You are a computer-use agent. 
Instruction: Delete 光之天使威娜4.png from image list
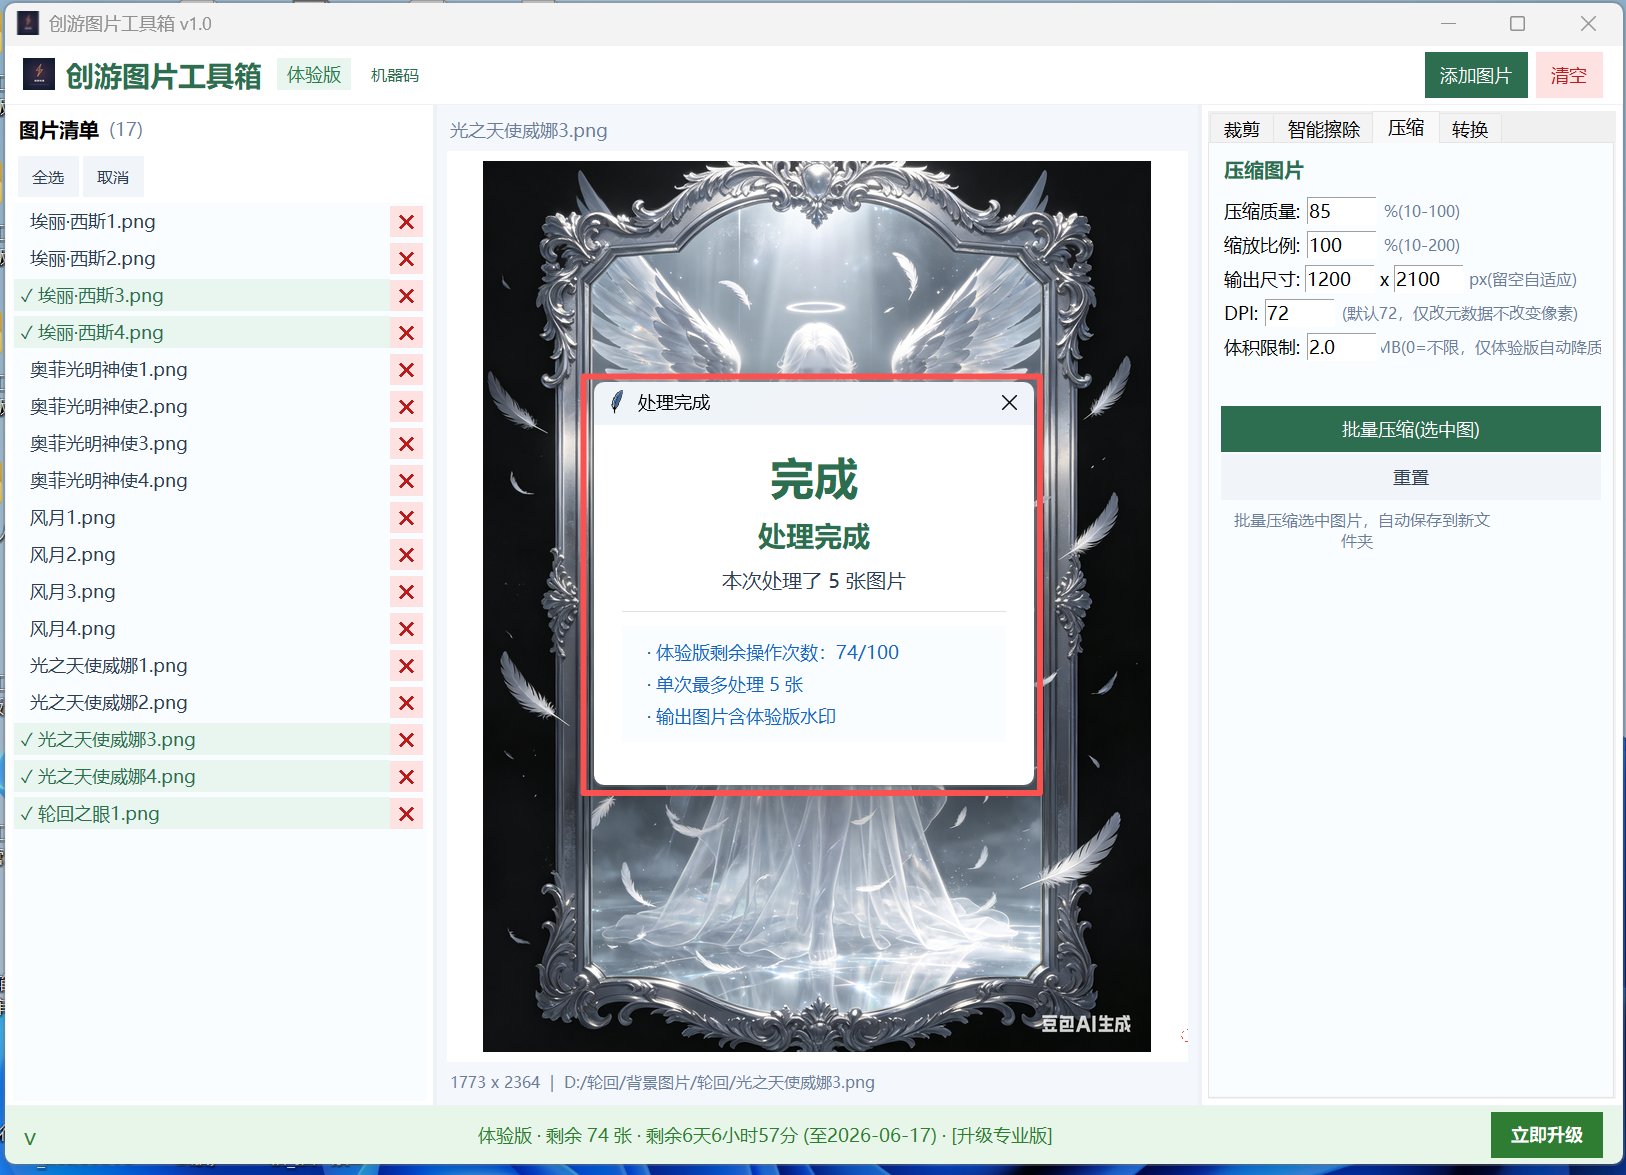406,777
